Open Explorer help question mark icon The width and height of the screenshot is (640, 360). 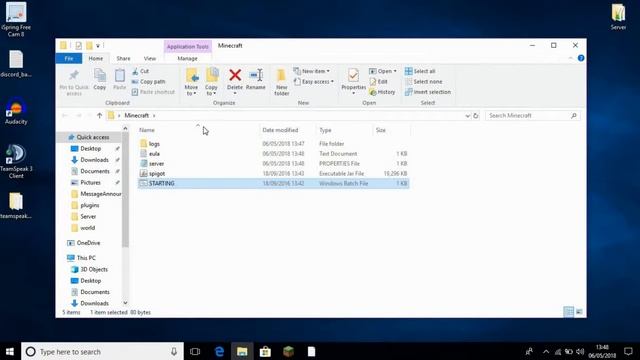coord(581,58)
